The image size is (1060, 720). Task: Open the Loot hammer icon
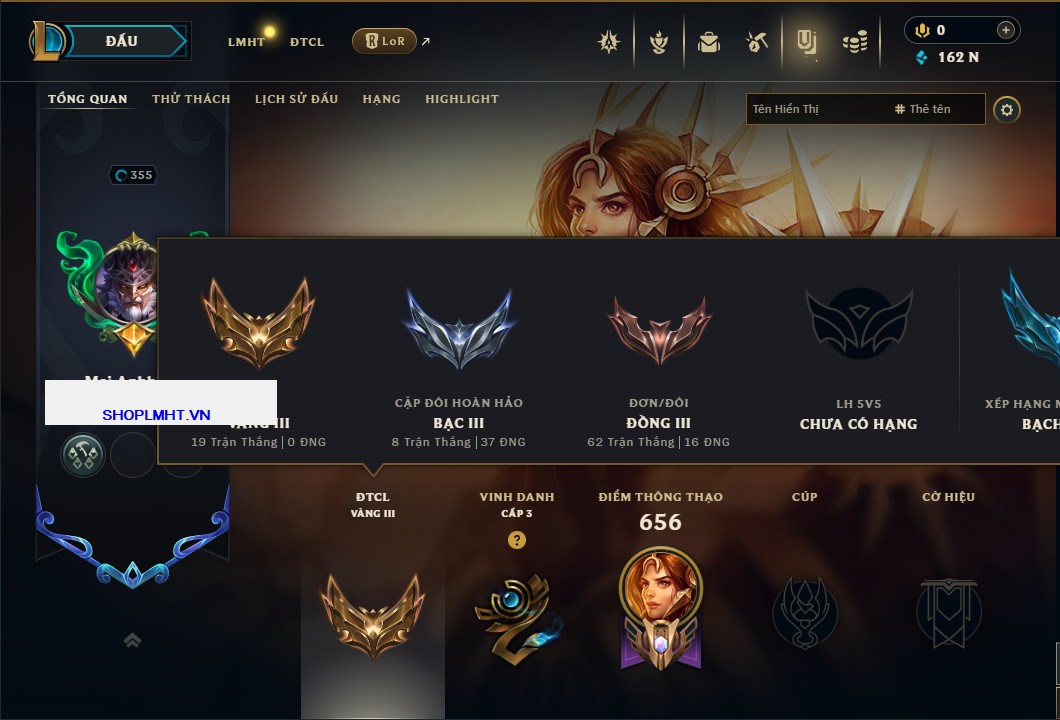click(x=757, y=42)
